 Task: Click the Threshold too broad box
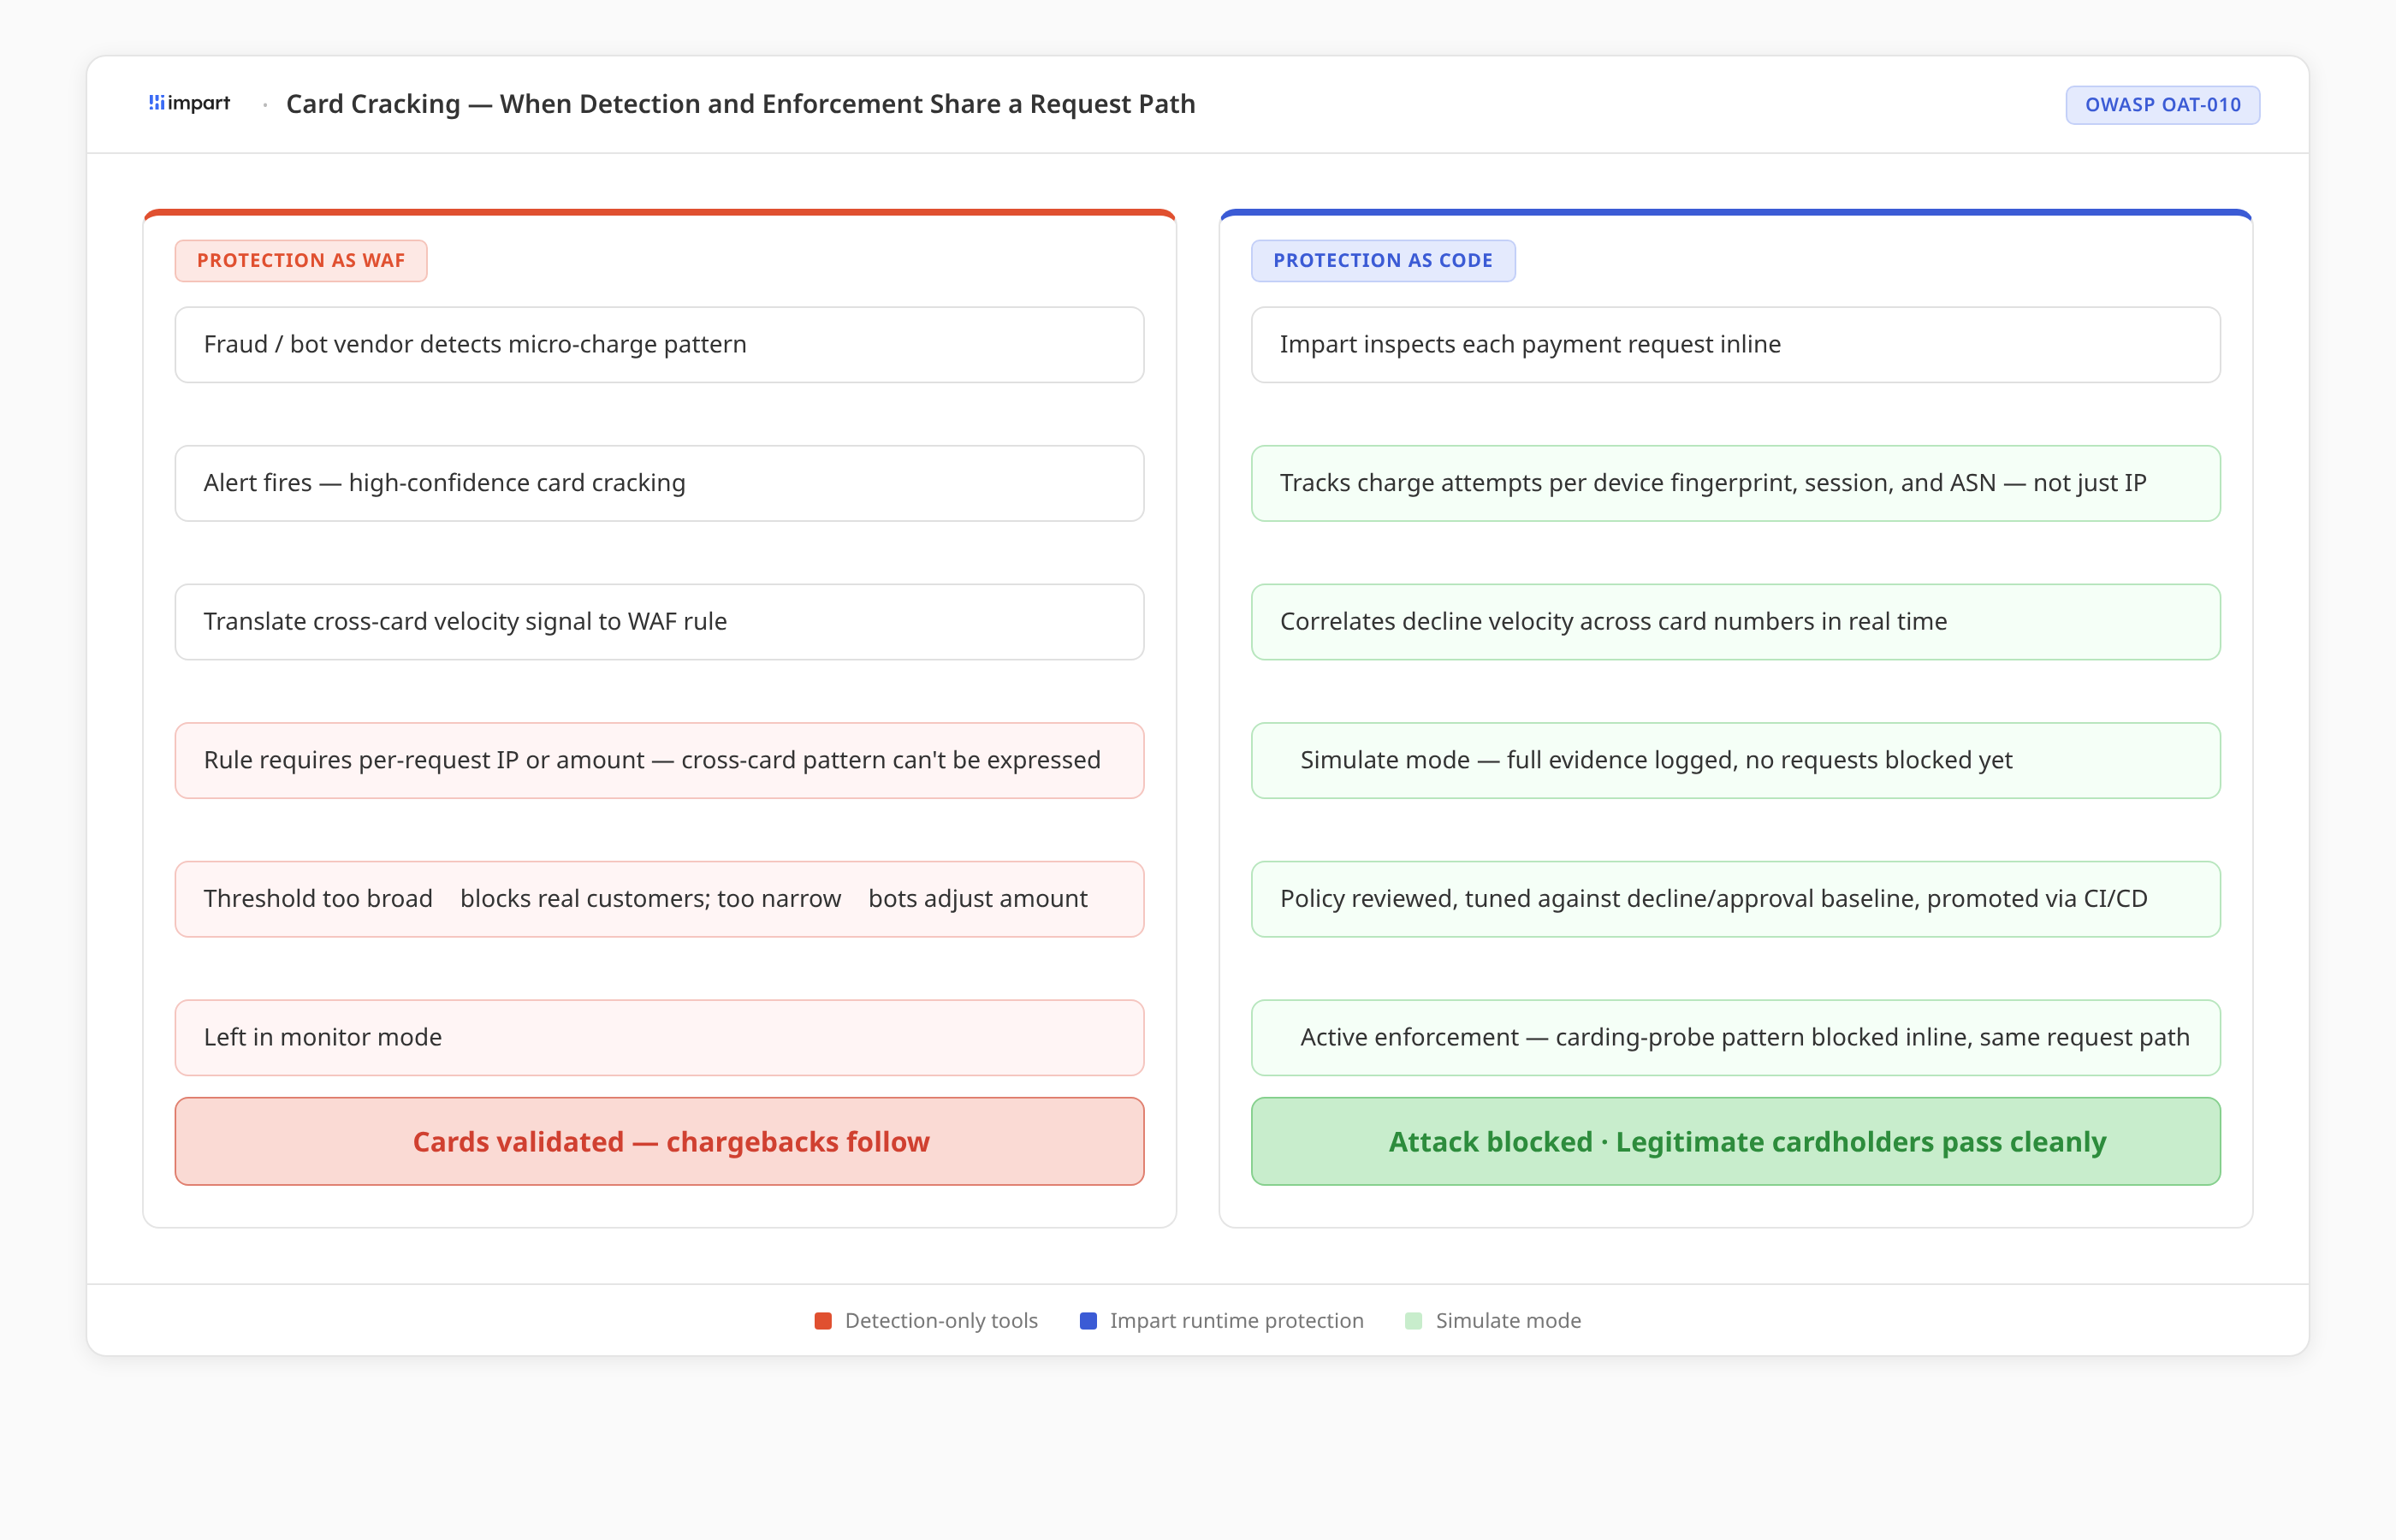659,899
